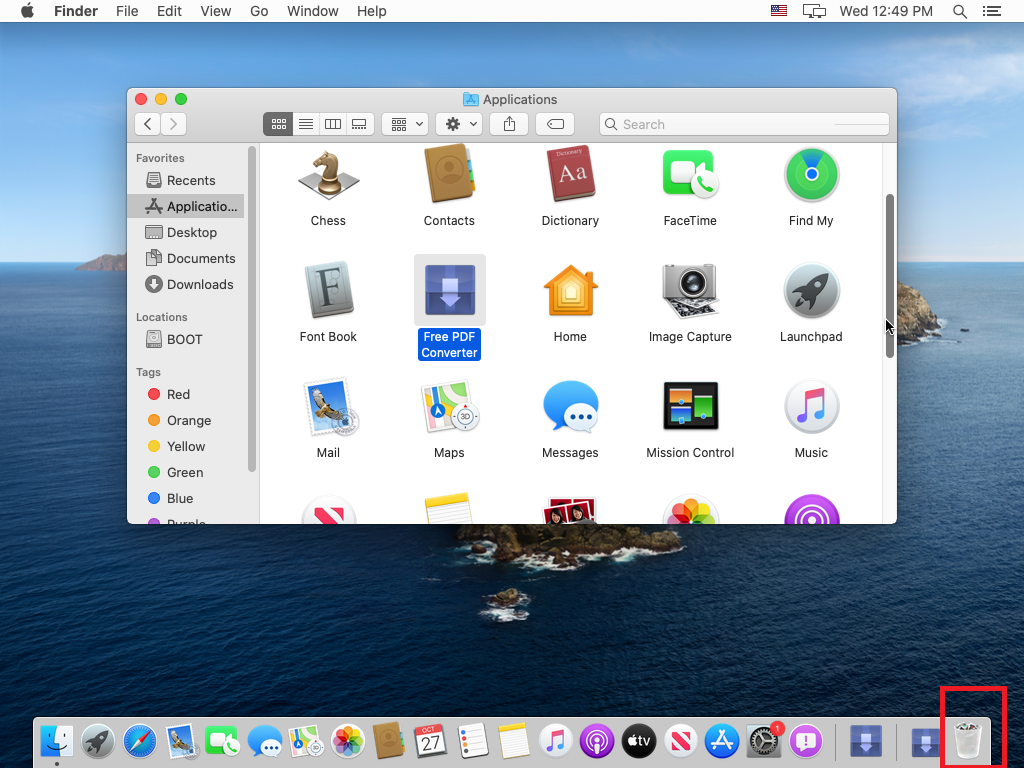Open Spotlight search in menu bar
Image resolution: width=1024 pixels, height=768 pixels.
tap(960, 11)
